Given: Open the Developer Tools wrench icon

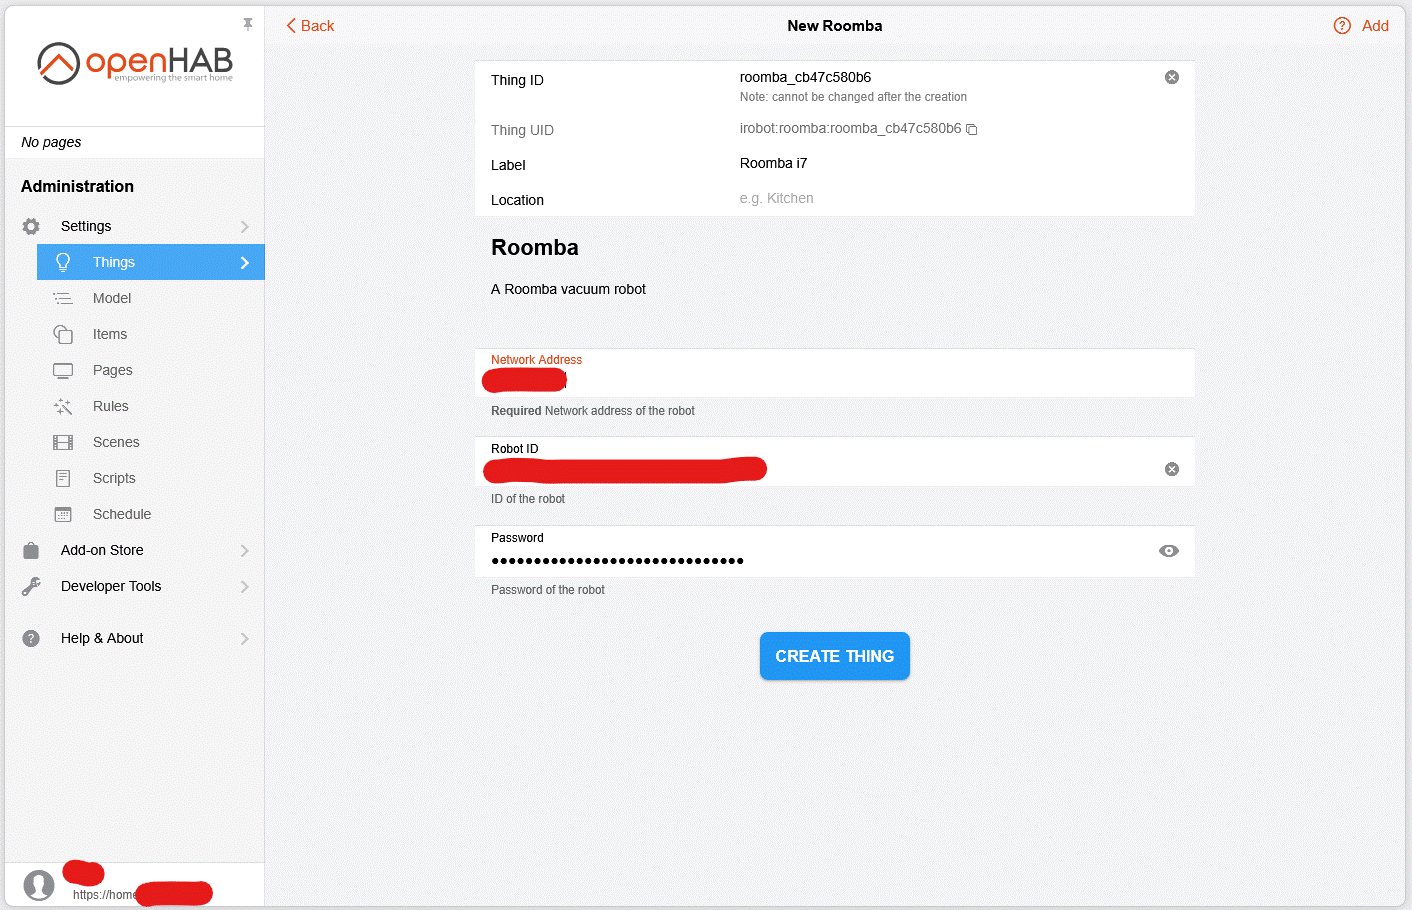Looking at the screenshot, I should (x=30, y=586).
